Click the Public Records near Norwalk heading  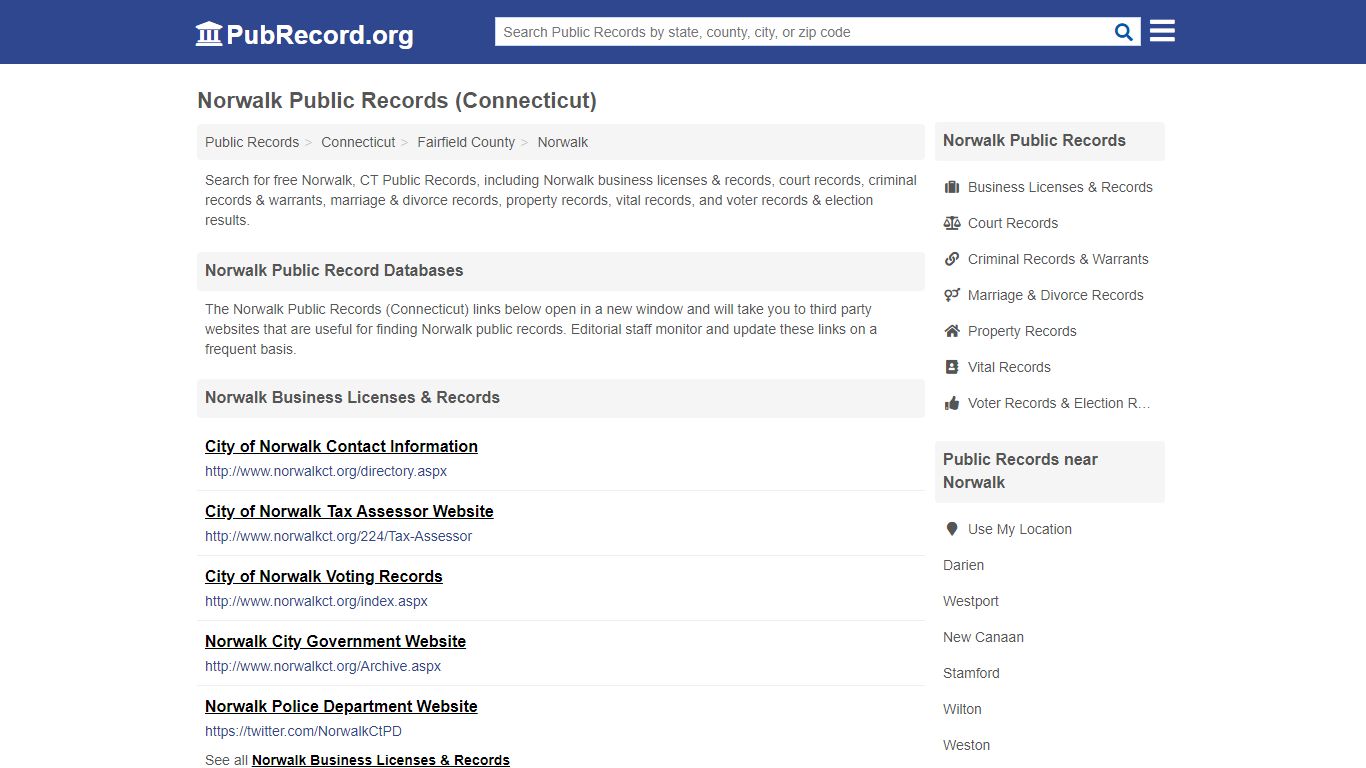coord(1020,471)
